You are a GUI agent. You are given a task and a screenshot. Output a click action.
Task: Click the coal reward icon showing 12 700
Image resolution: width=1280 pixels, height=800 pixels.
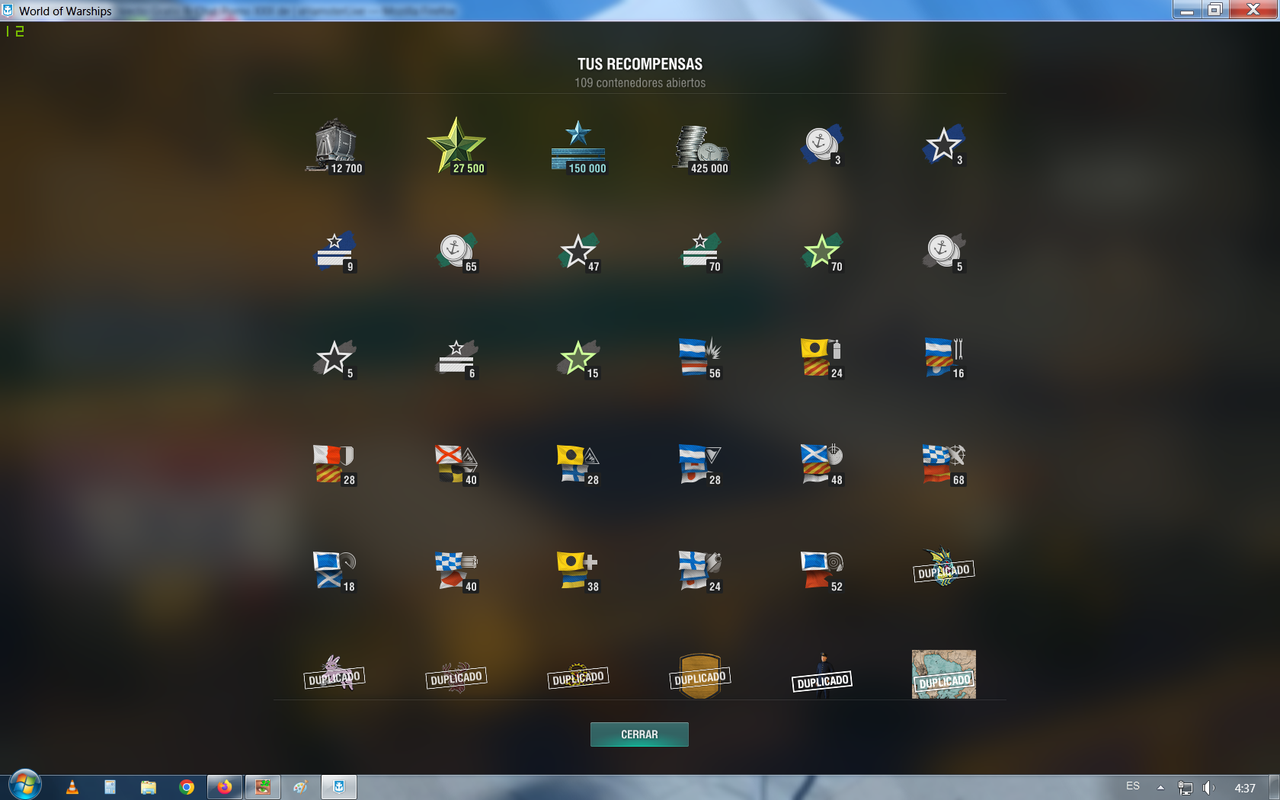334,147
